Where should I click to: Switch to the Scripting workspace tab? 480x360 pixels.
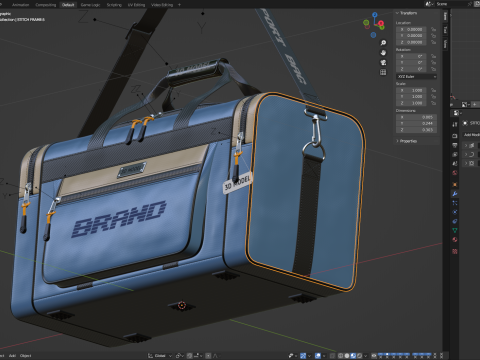point(114,5)
